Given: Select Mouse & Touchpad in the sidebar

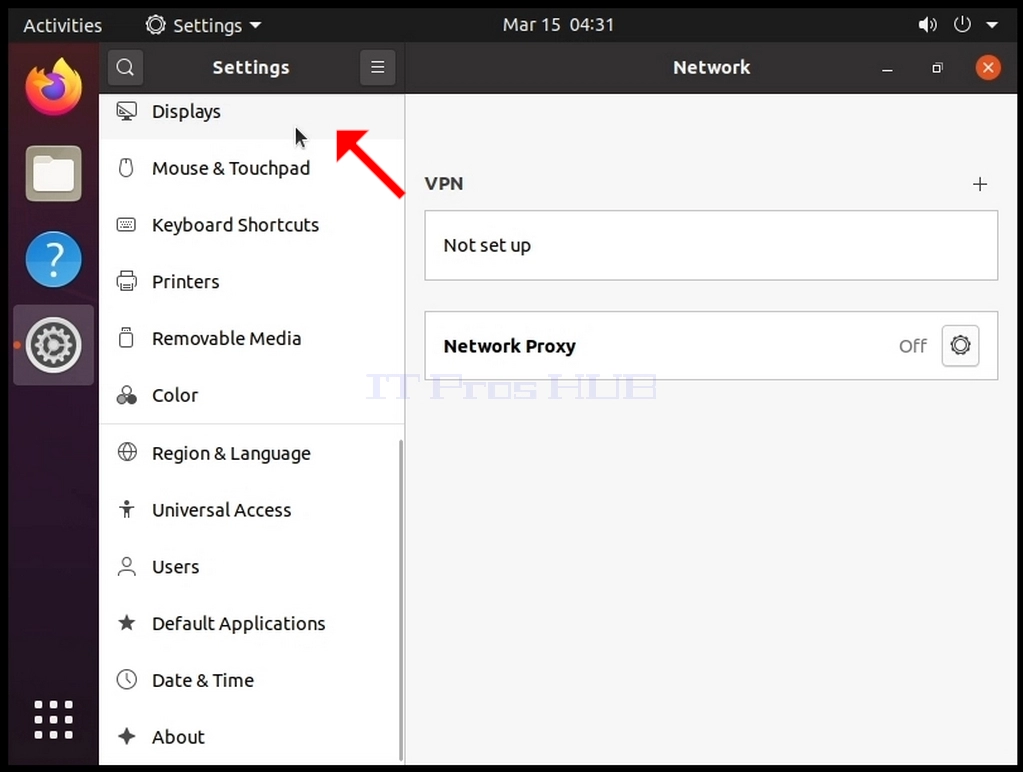Looking at the screenshot, I should click(252, 168).
